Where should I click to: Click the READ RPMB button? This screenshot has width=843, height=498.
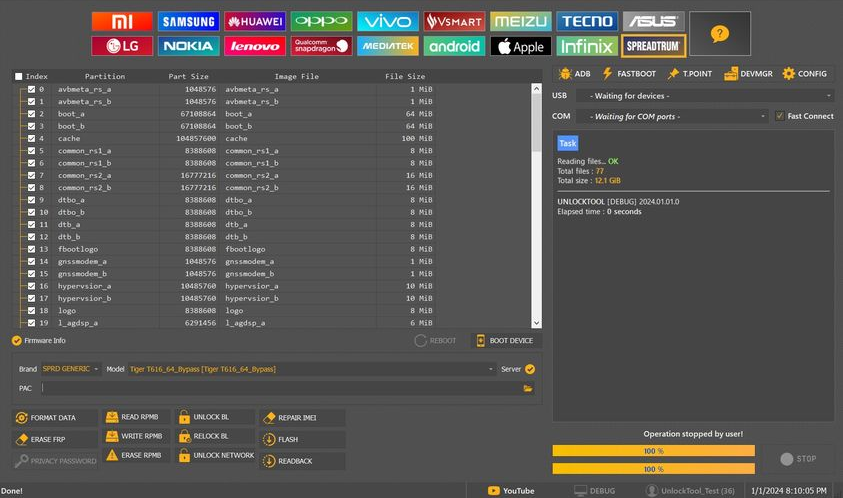coord(137,417)
